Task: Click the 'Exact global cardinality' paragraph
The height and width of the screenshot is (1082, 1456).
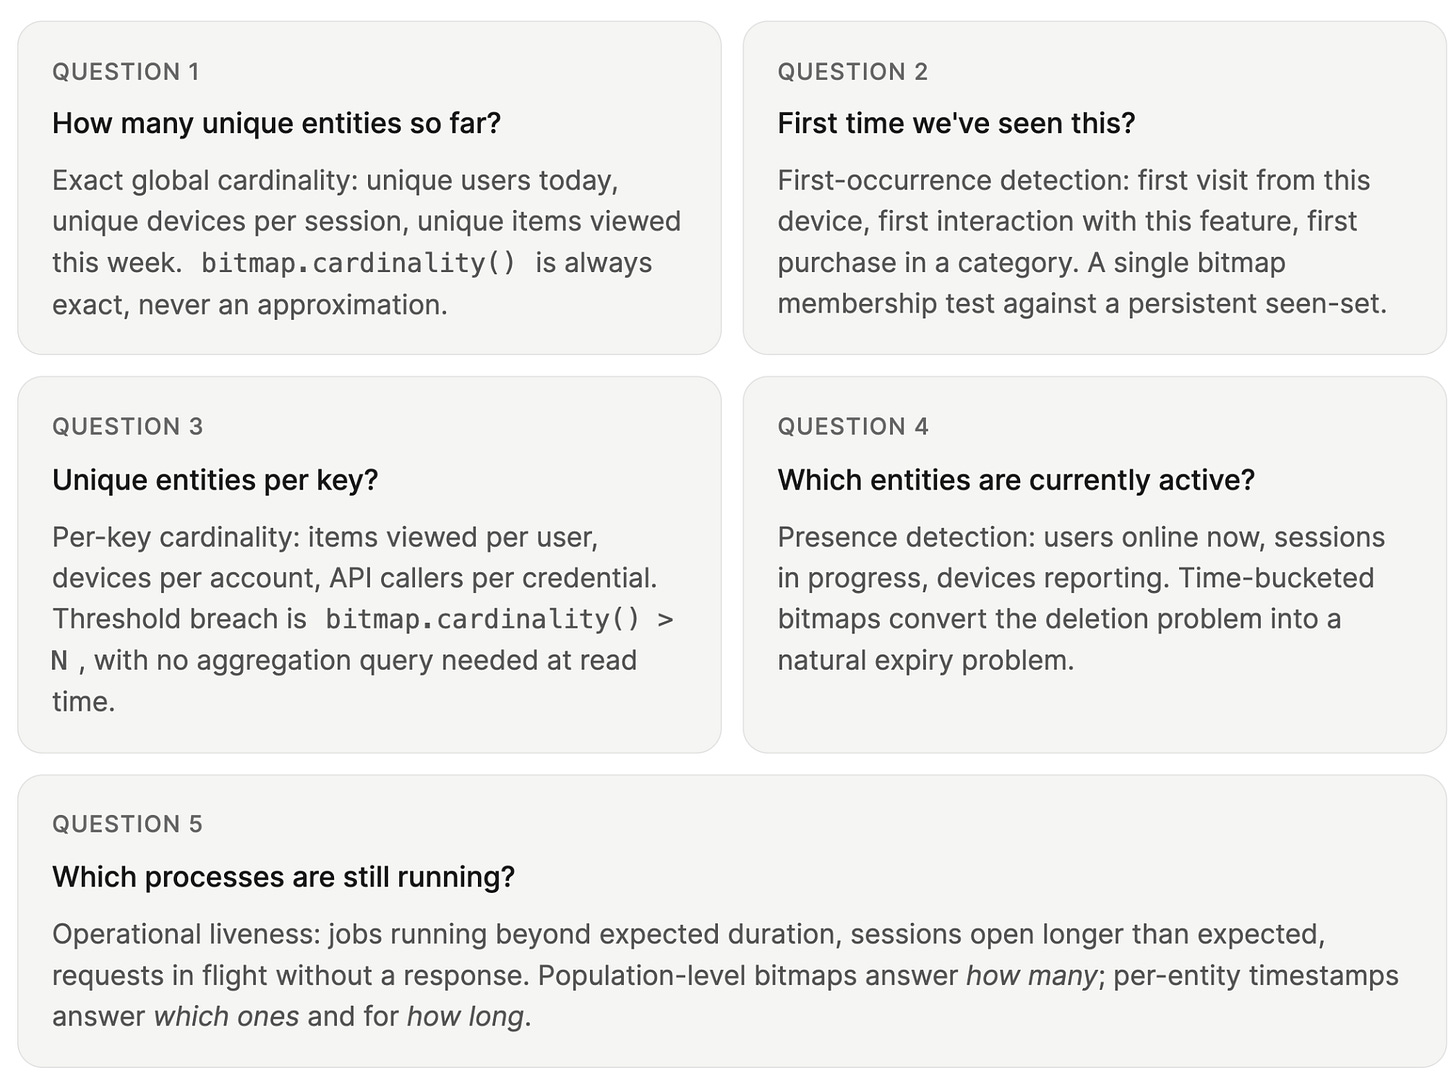Action: tap(366, 242)
